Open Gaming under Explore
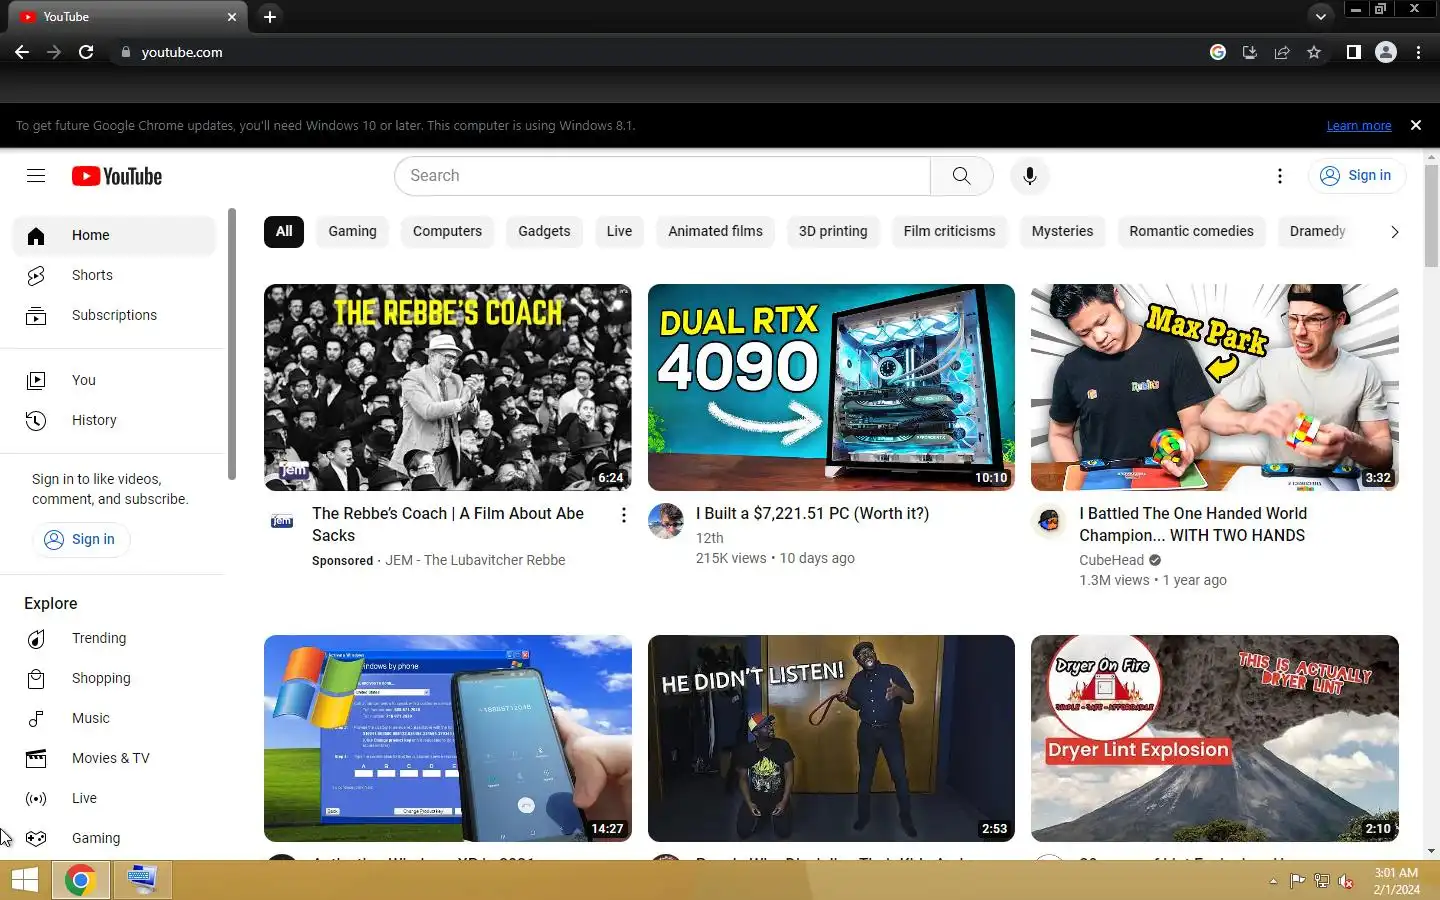 (x=114, y=838)
